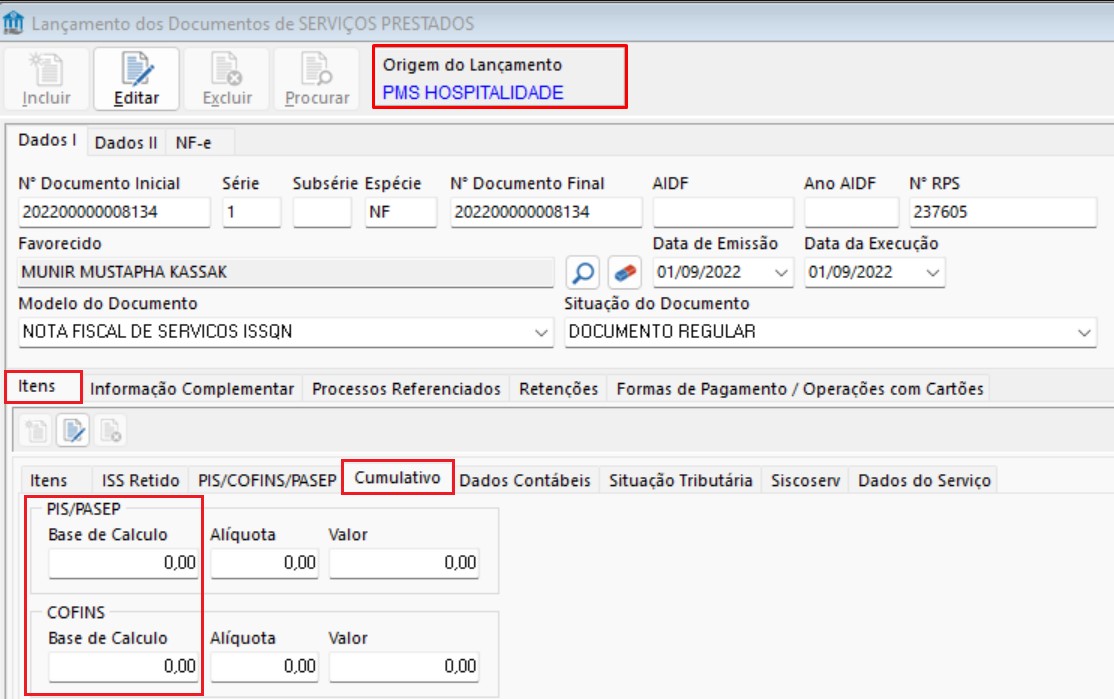This screenshot has width=1114, height=699.
Task: Open the Dados Contábeis sub-tab
Action: pyautogui.click(x=525, y=481)
